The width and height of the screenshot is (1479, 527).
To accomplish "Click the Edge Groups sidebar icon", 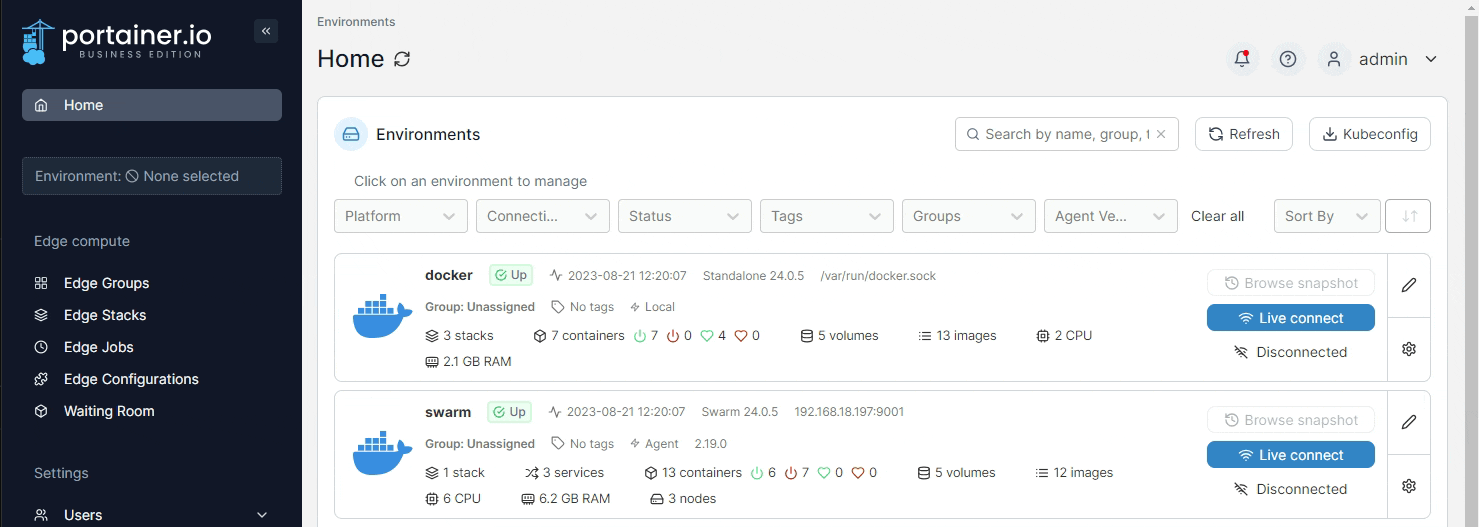I will pyautogui.click(x=41, y=283).
